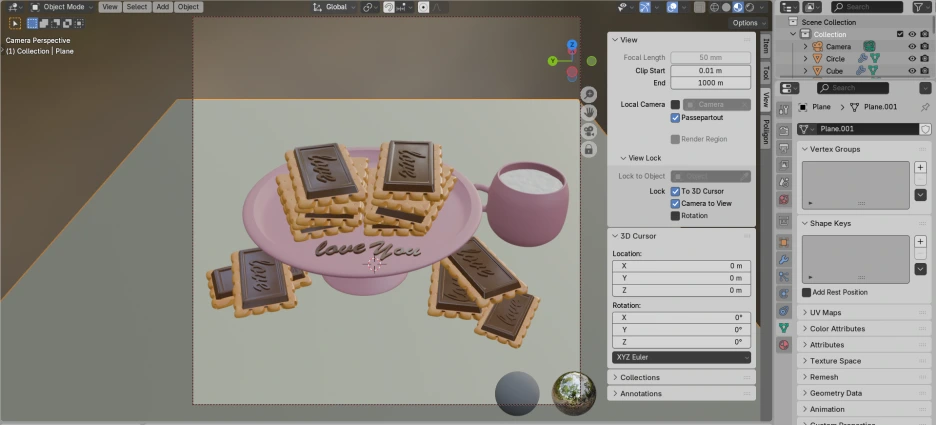Expand the Remesh panel
The image size is (936, 425).
tap(864, 377)
